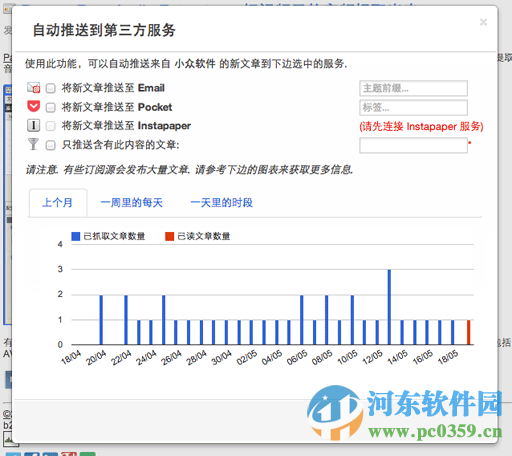
Task: Click the filter funnel icon
Action: tap(33, 144)
